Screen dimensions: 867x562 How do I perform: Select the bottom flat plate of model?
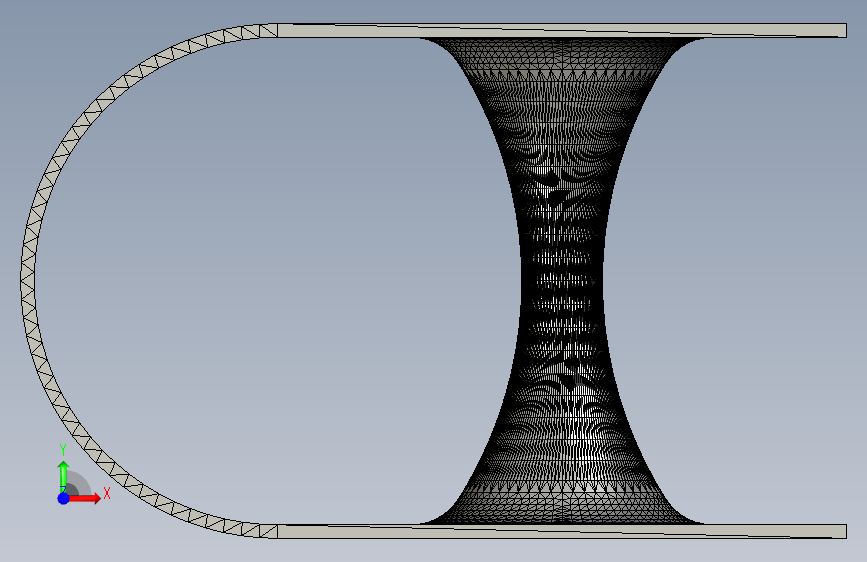(x=562, y=531)
